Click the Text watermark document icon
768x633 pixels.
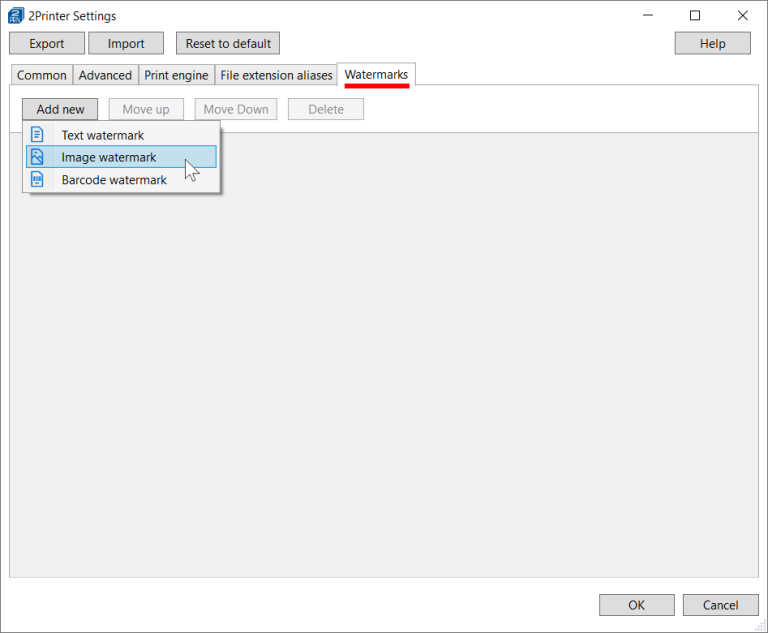point(37,135)
